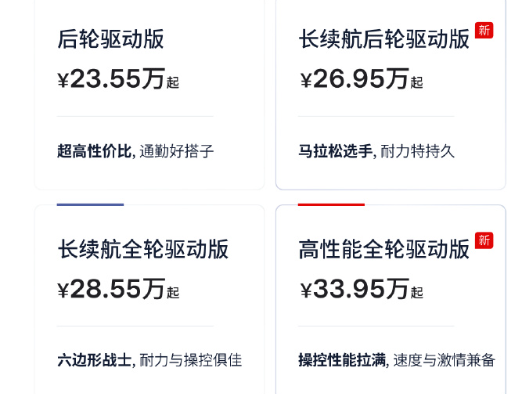510x394 pixels.
Task: Click the ¥26.95万 price
Action: tap(355, 79)
